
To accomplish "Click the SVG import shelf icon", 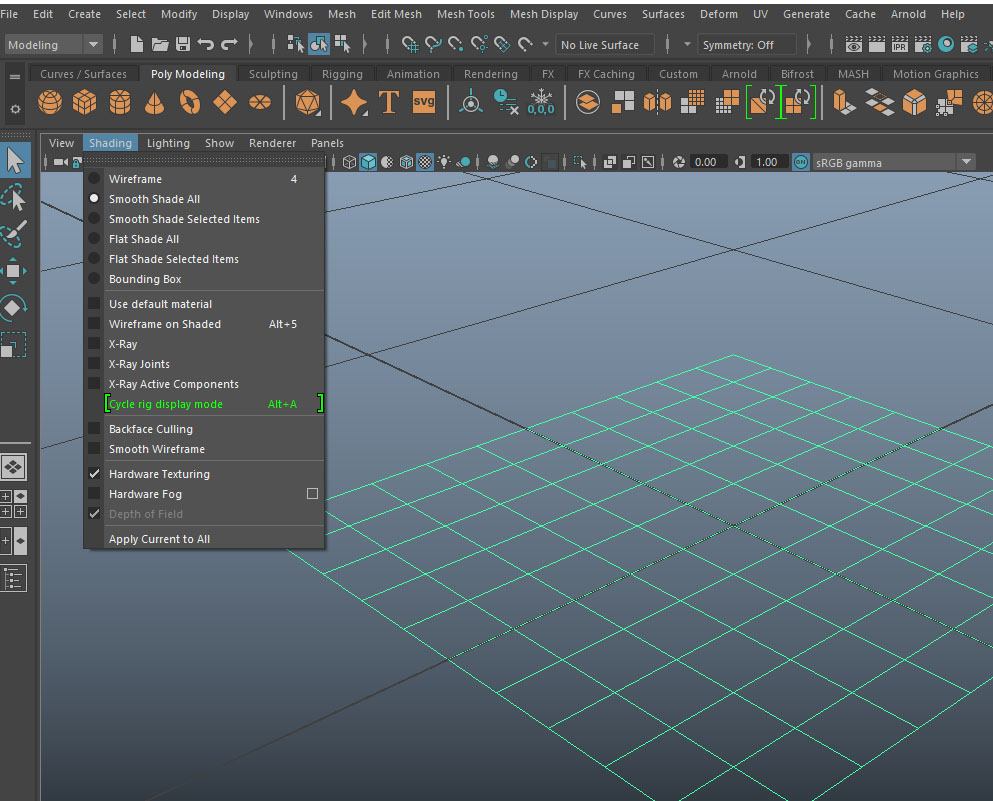I will click(x=424, y=102).
